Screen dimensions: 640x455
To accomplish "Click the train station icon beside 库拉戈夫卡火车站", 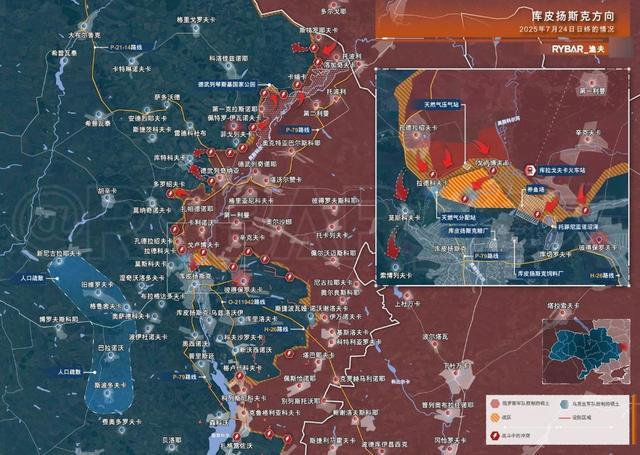I will [530, 170].
